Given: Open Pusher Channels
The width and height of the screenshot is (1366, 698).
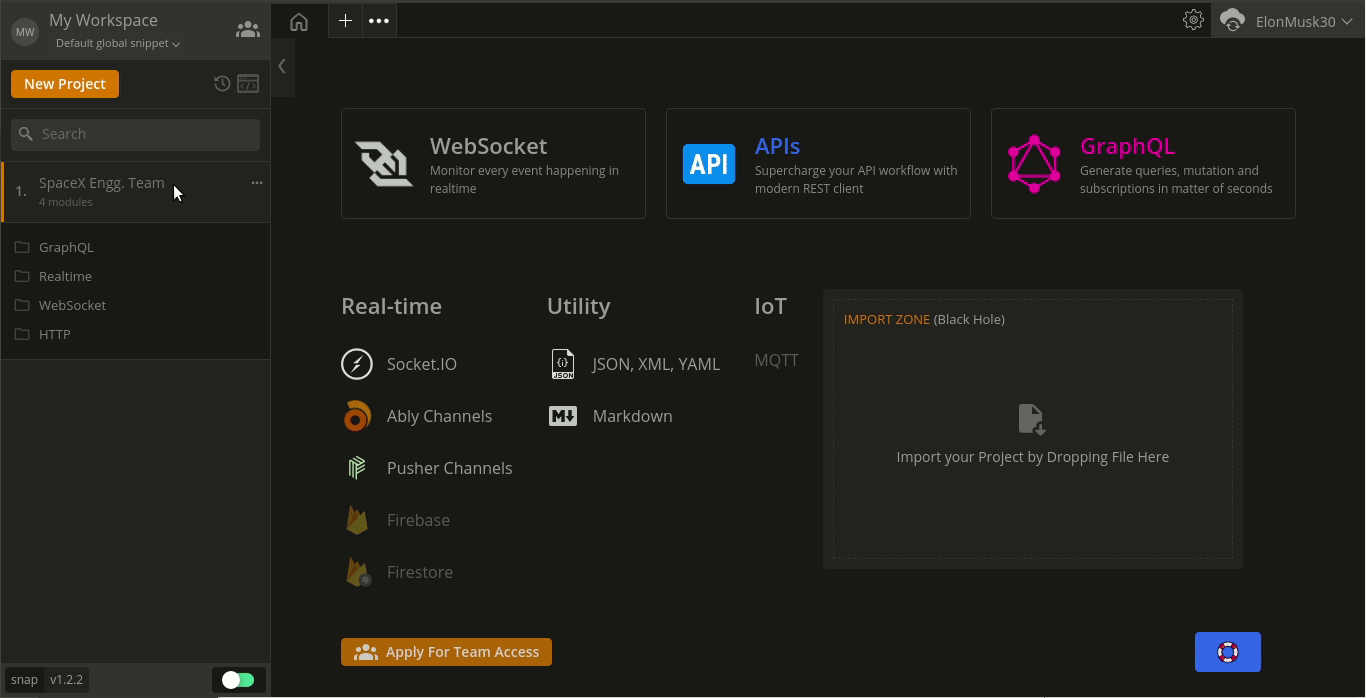Looking at the screenshot, I should click(x=449, y=468).
